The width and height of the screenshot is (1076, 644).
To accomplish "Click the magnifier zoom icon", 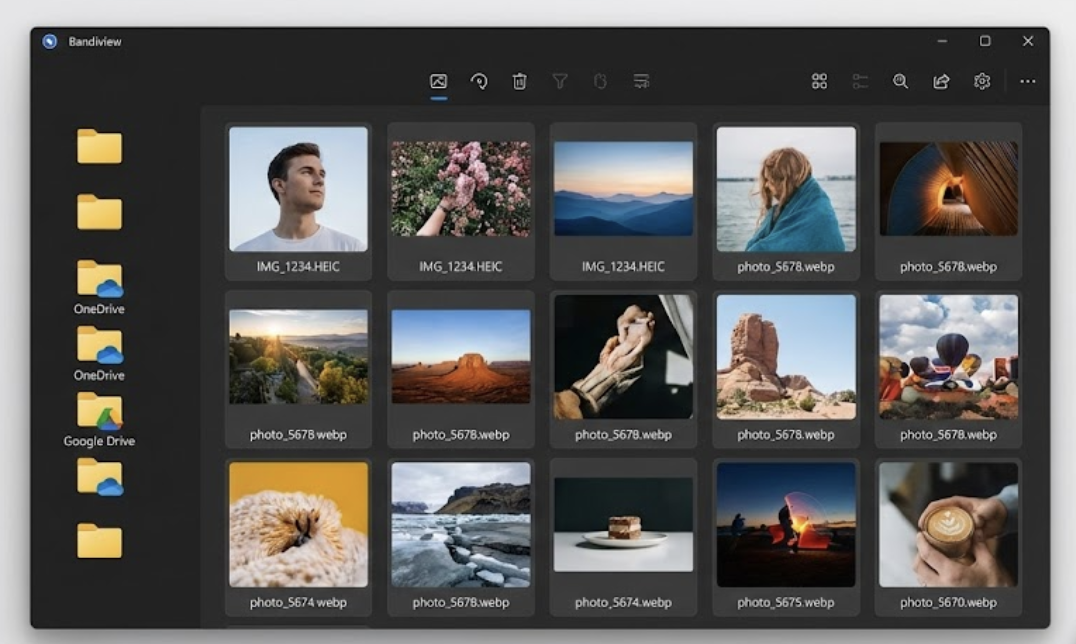I will click(x=901, y=82).
